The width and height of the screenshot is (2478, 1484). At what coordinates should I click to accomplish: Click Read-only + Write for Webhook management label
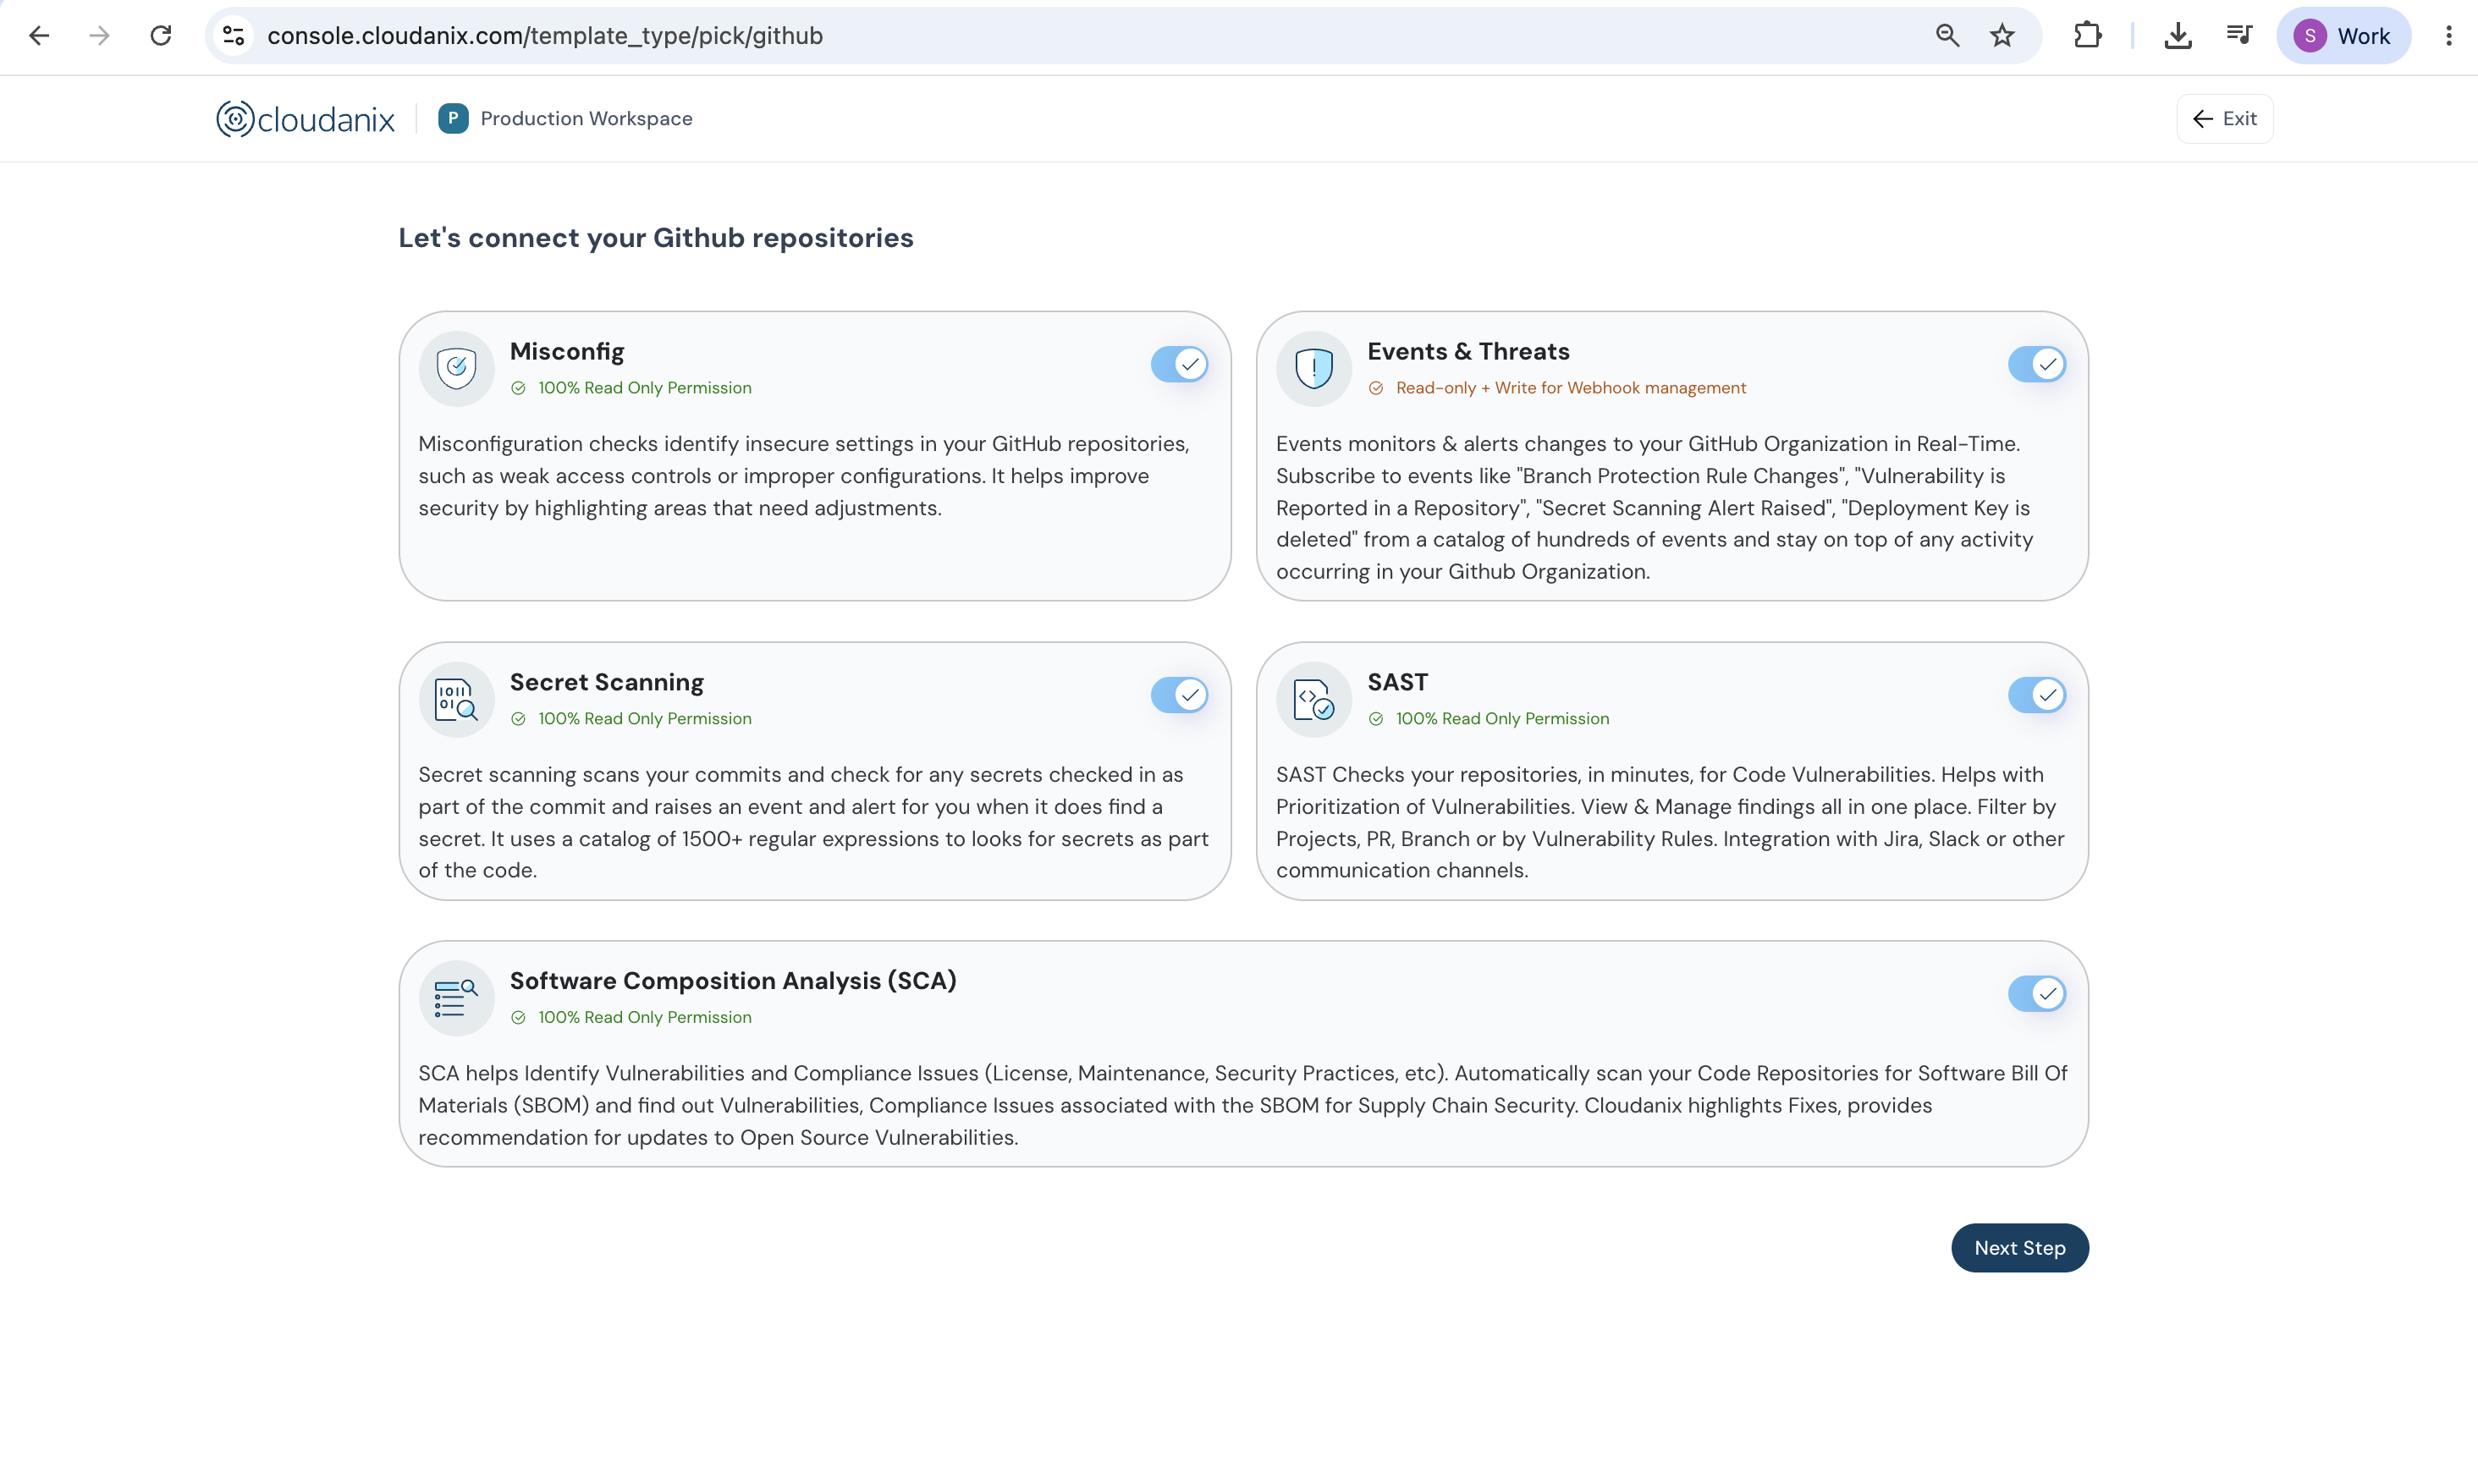pos(1571,388)
